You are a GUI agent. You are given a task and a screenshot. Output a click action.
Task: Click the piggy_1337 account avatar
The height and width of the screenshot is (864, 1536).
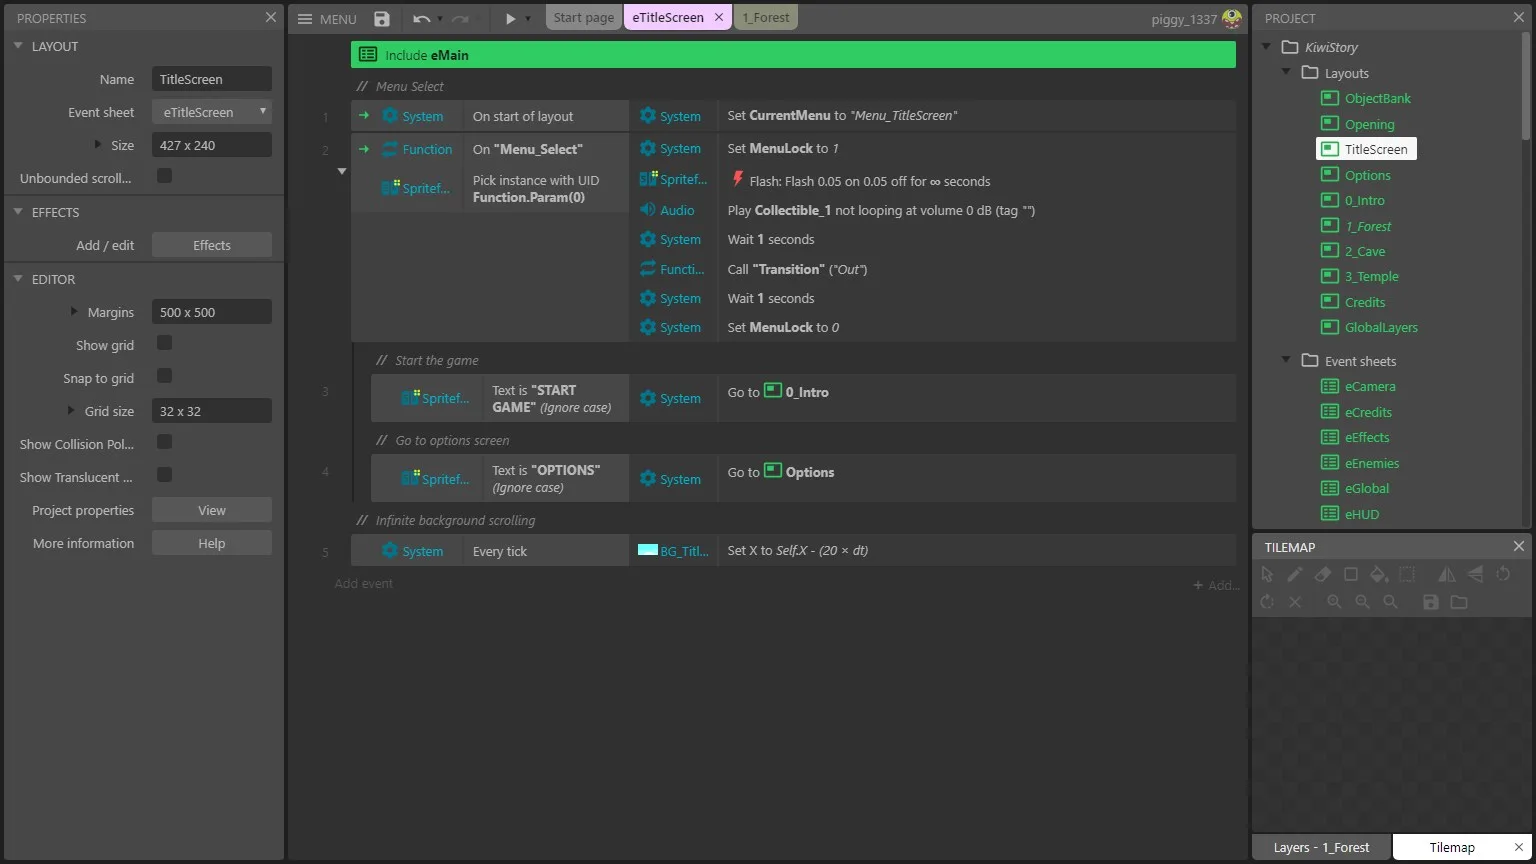1231,19
